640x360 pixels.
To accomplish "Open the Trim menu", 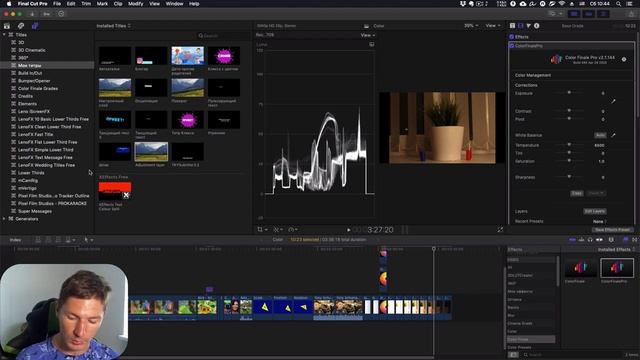I will coord(86,4).
